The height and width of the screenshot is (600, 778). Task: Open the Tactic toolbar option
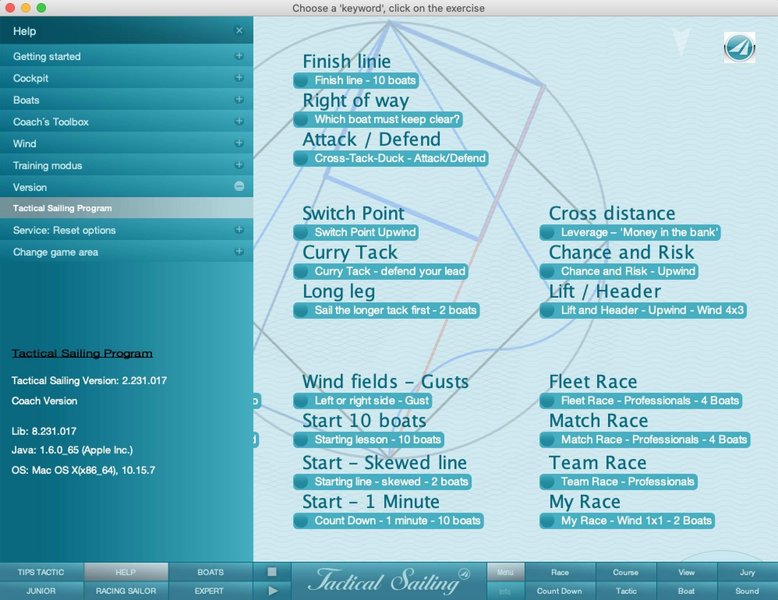pyautogui.click(x=626, y=591)
